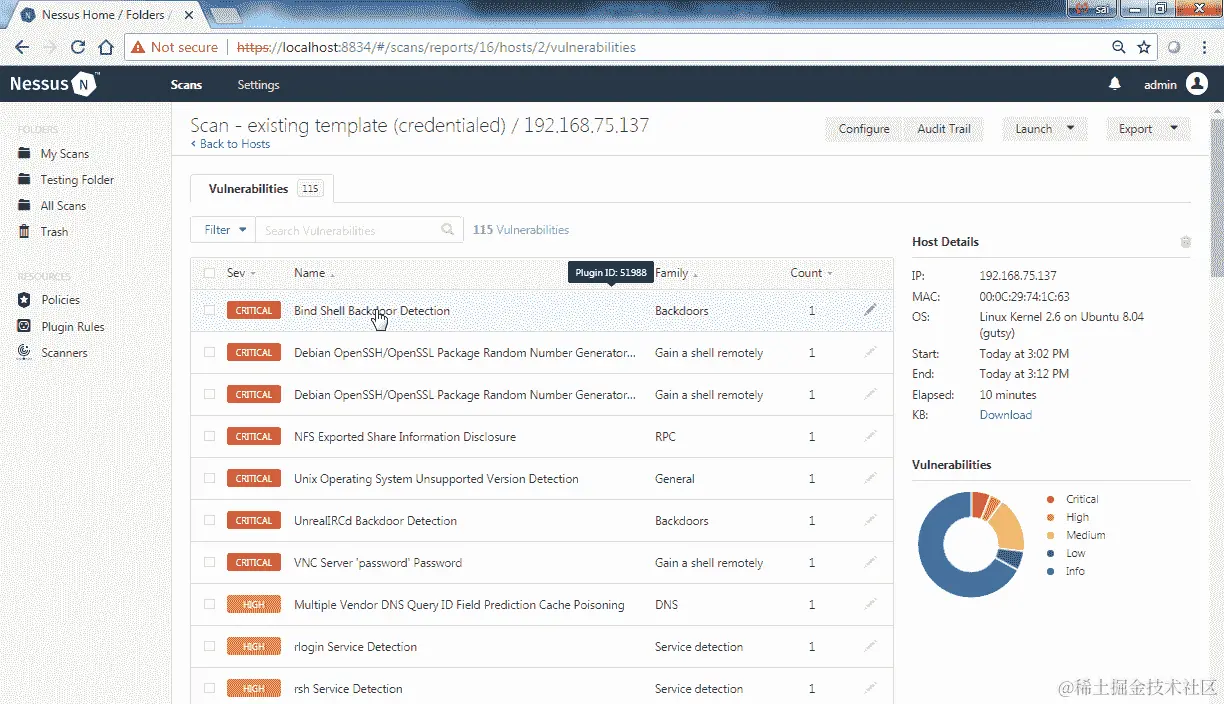
Task: Click the not secure warning icon
Action: click(x=136, y=47)
